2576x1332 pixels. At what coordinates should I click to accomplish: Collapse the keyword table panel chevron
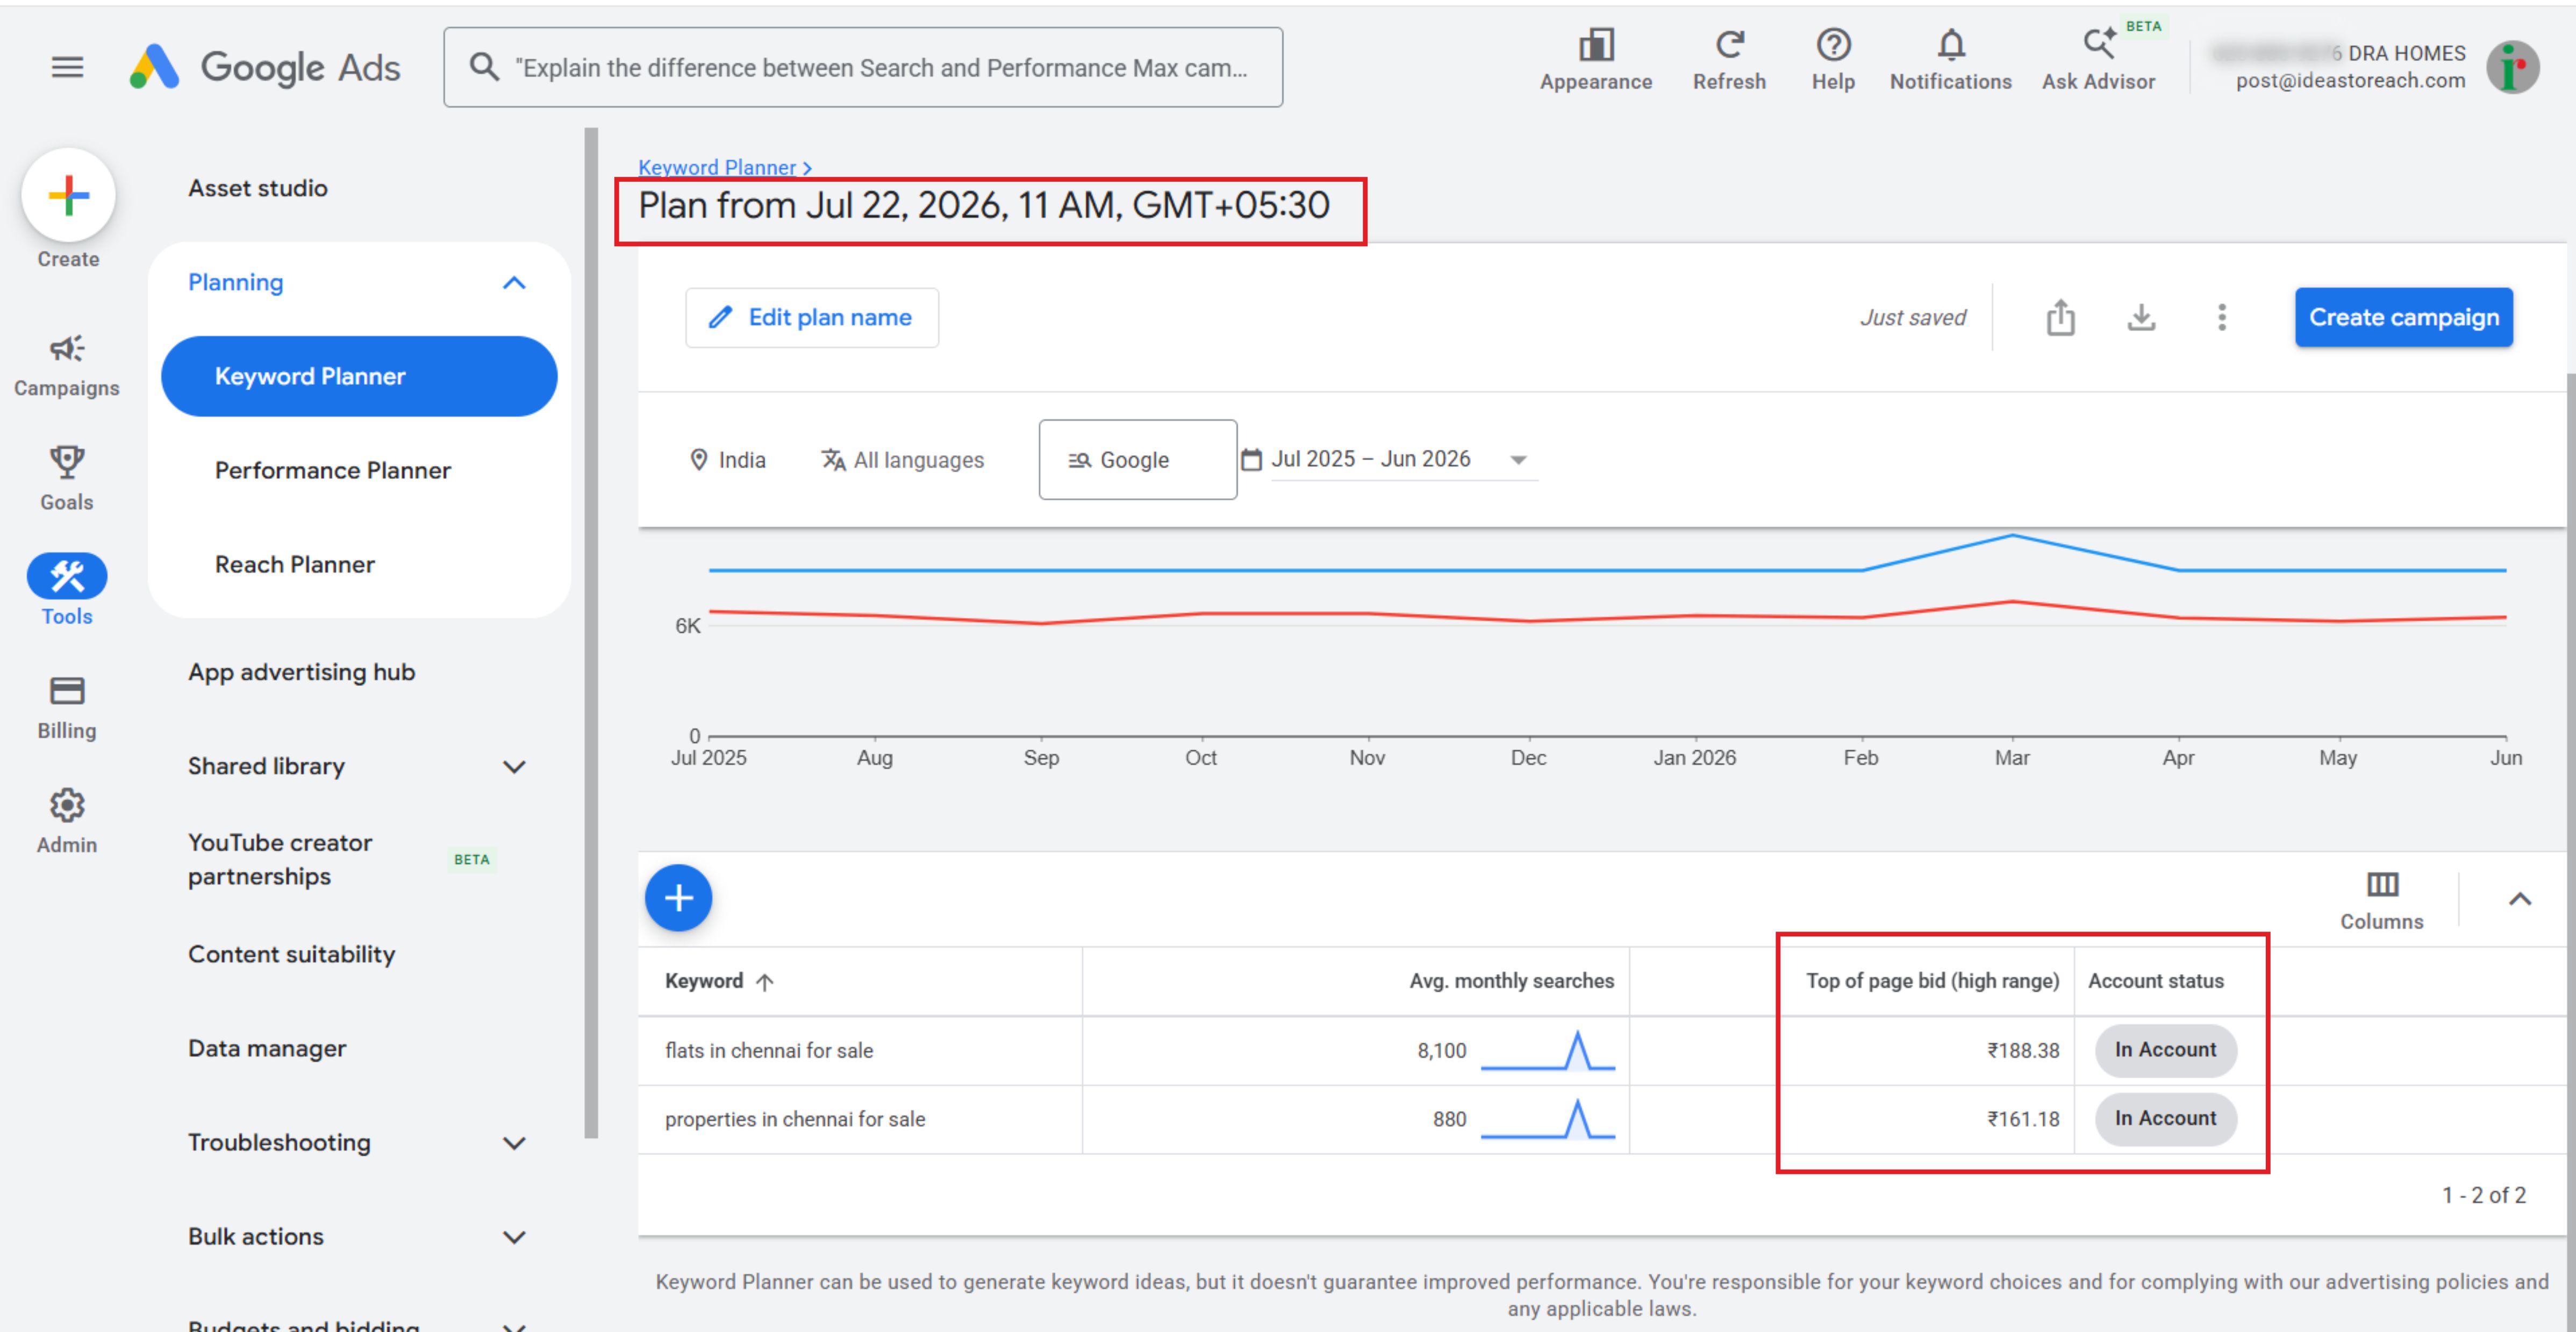click(2520, 899)
